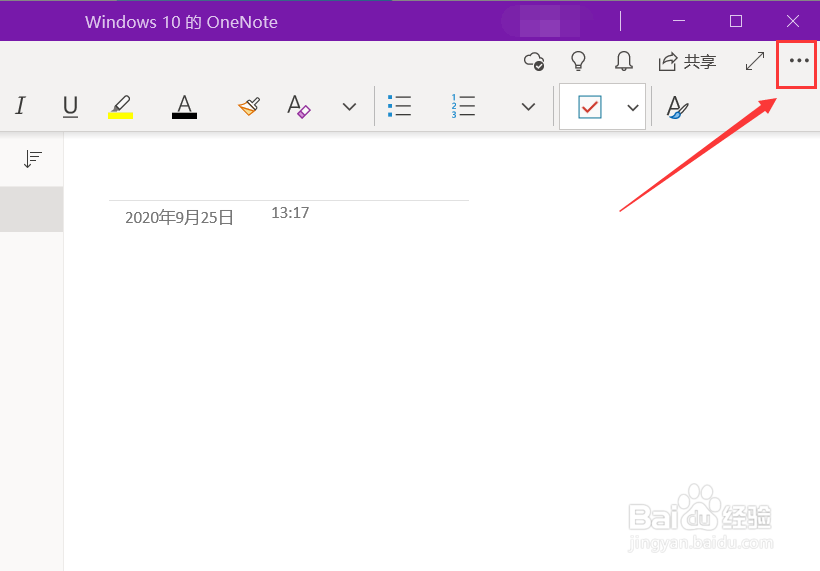Minimize the OneNote window
Viewport: 820px width, 571px height.
click(x=679, y=21)
